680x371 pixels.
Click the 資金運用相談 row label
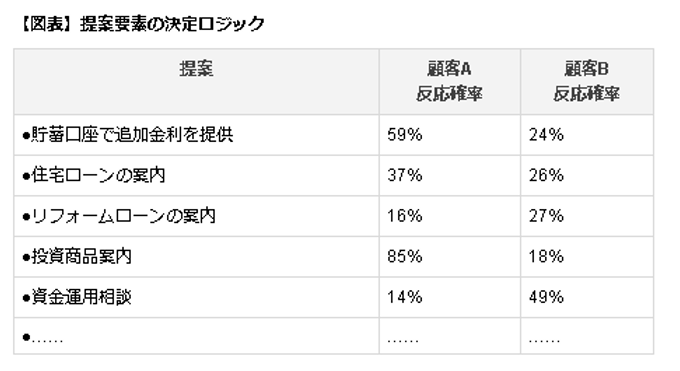[77, 297]
